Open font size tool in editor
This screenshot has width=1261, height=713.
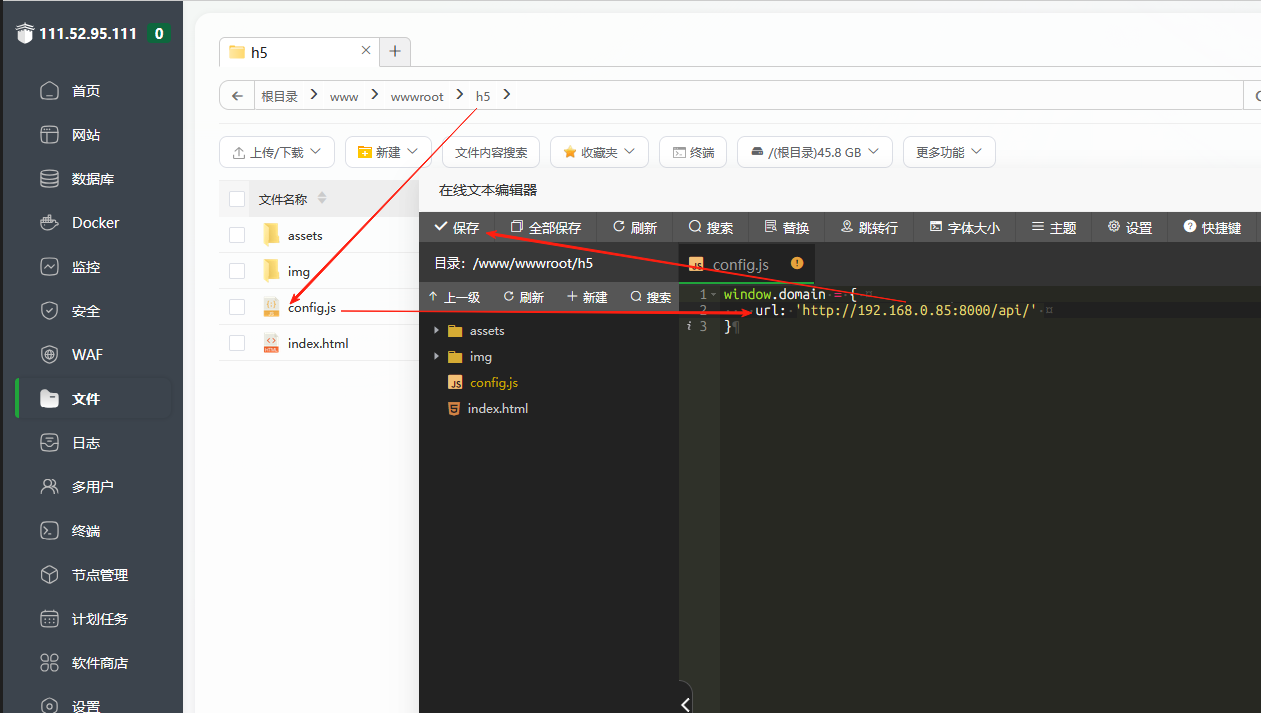coord(936,227)
